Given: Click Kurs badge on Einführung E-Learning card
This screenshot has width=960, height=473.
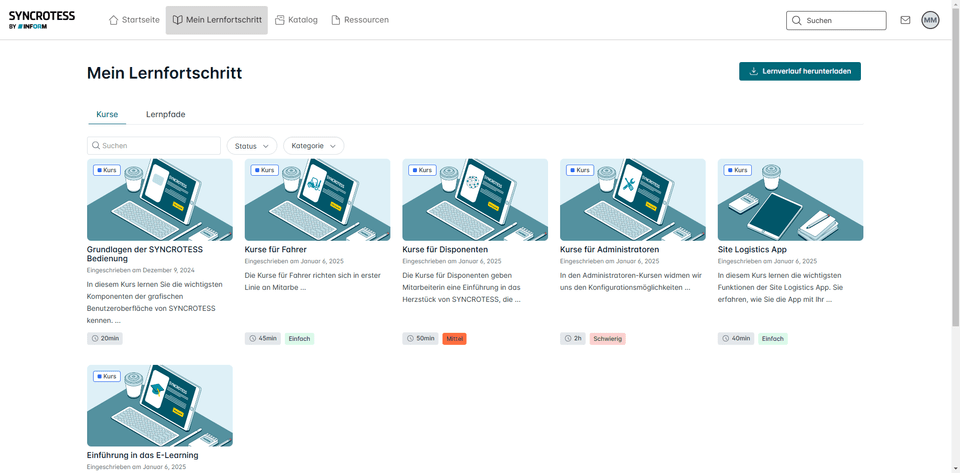Looking at the screenshot, I should [x=107, y=376].
